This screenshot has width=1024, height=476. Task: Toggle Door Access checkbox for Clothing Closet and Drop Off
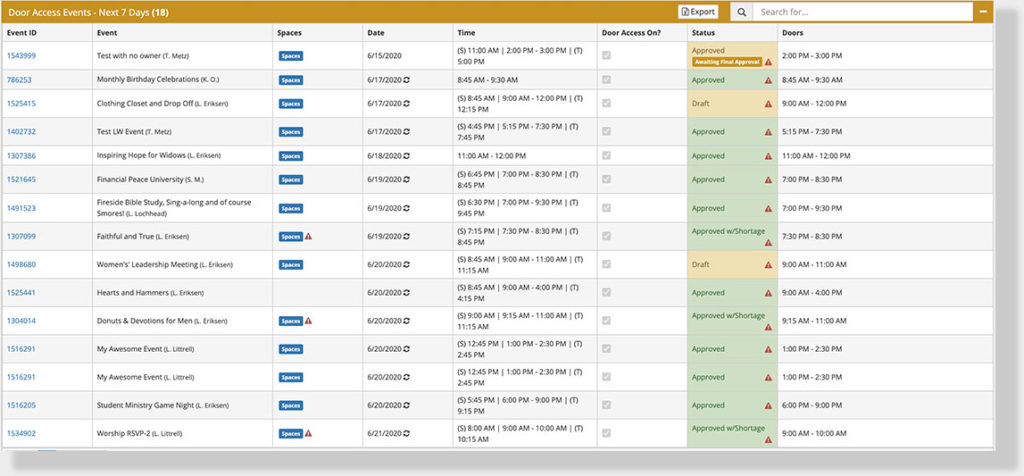click(607, 103)
